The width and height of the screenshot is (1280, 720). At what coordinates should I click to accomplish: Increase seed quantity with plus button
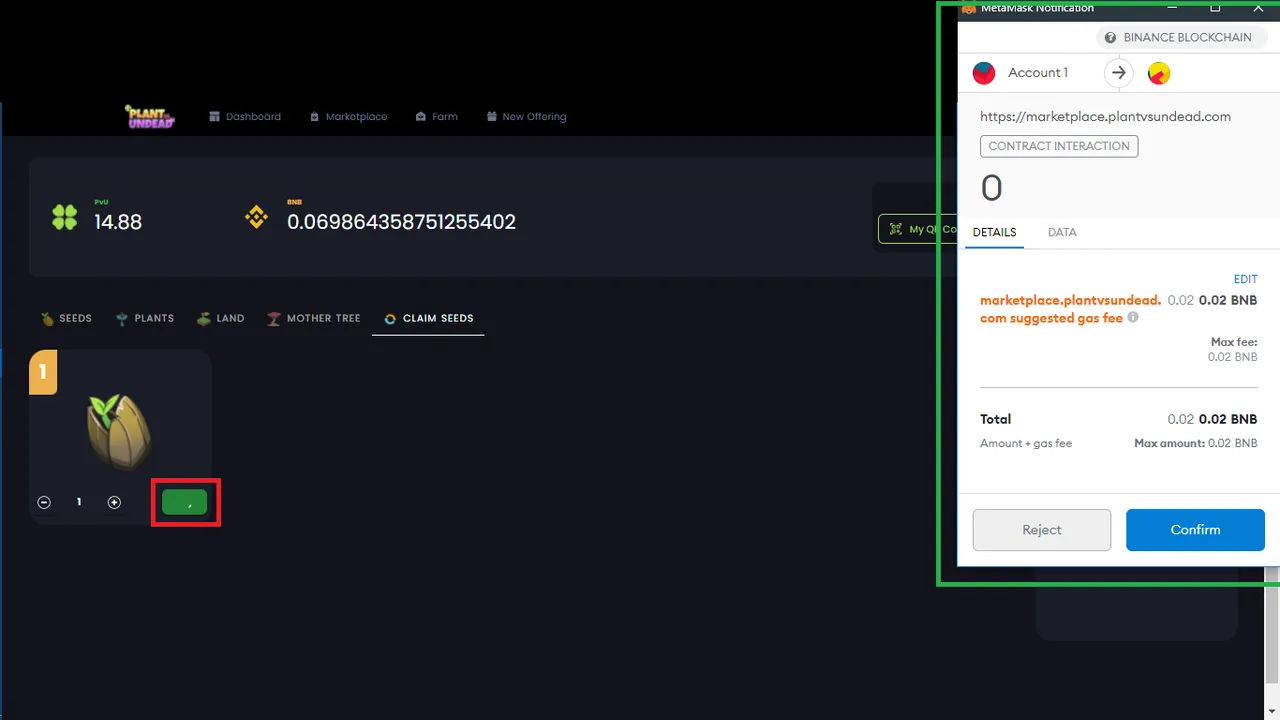114,502
